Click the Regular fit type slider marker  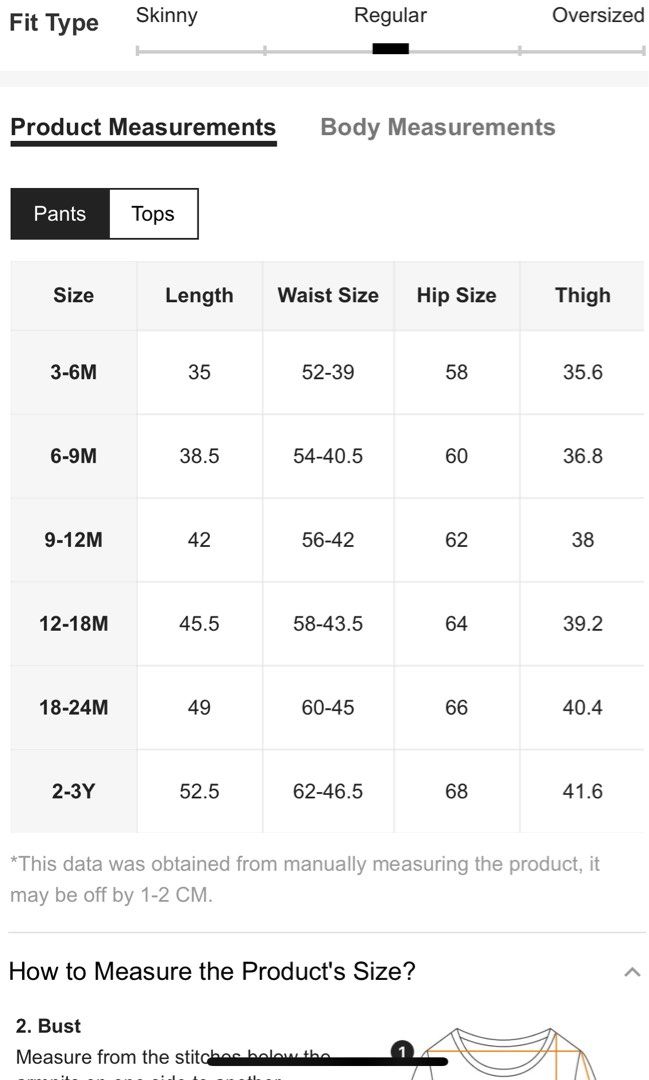[391, 49]
